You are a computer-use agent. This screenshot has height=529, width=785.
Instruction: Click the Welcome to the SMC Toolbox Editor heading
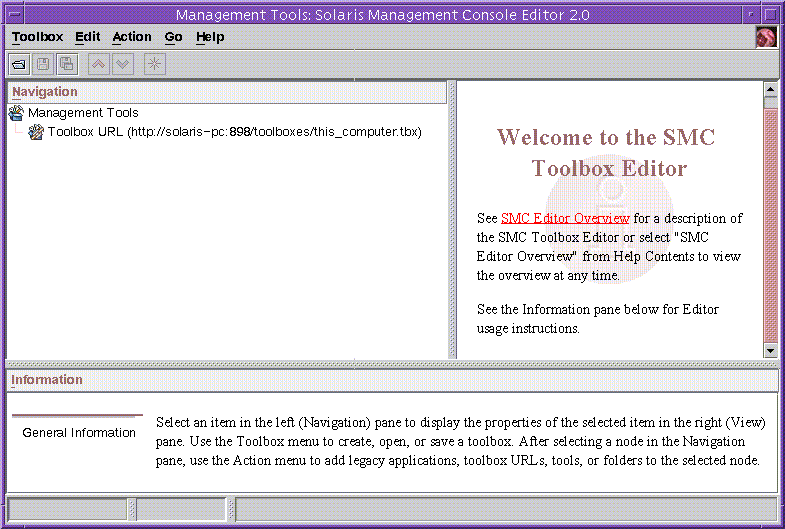pyautogui.click(x=607, y=153)
